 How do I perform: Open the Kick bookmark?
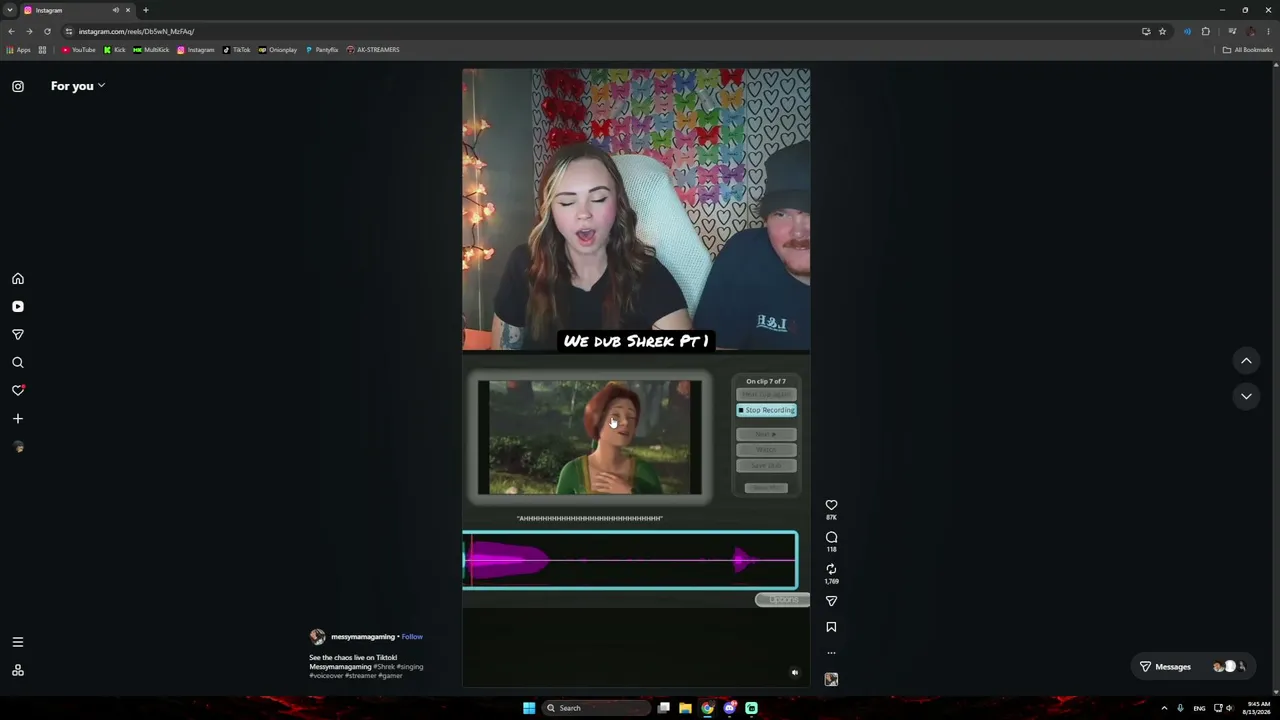[115, 50]
